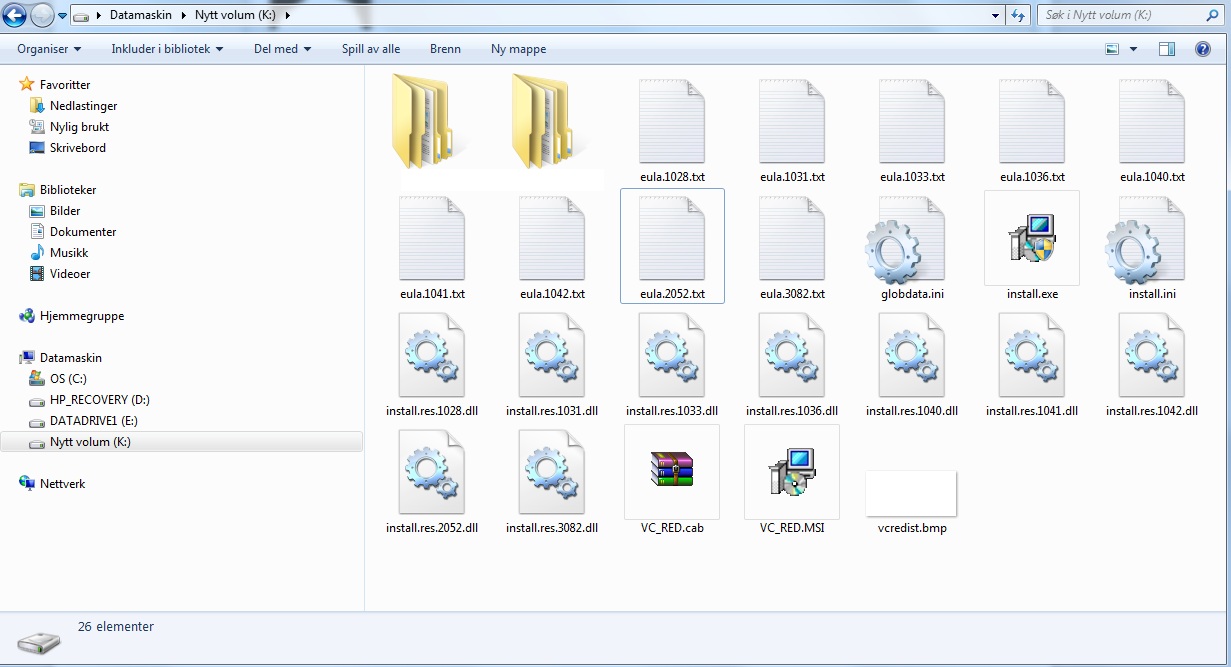Open Skrivebord in the sidebar

click(78, 148)
